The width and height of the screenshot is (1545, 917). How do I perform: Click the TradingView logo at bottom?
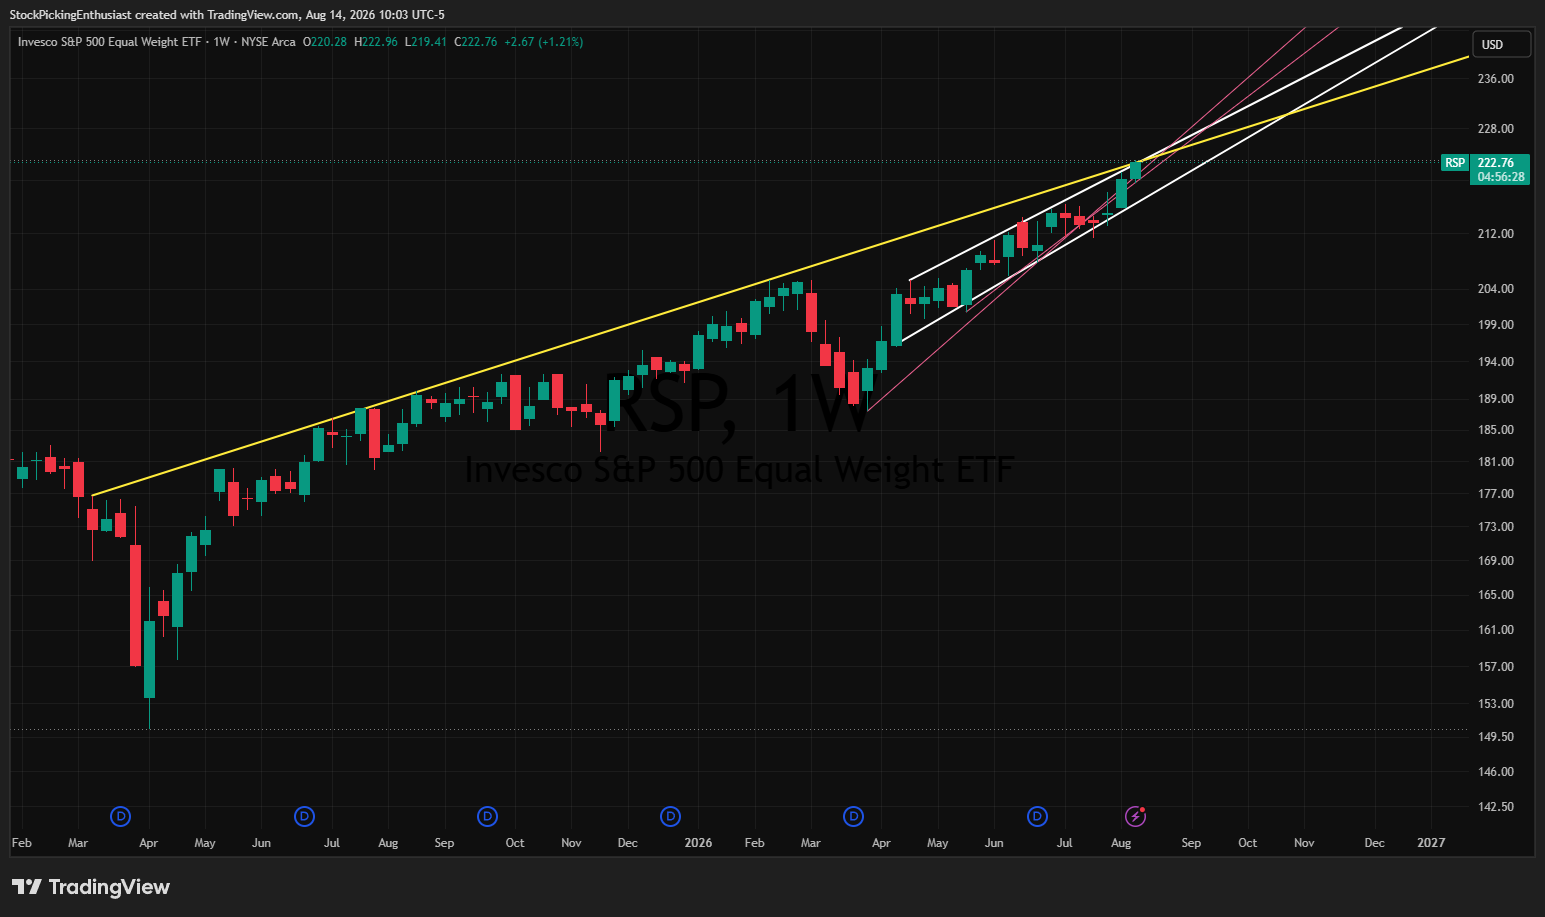pyautogui.click(x=91, y=887)
